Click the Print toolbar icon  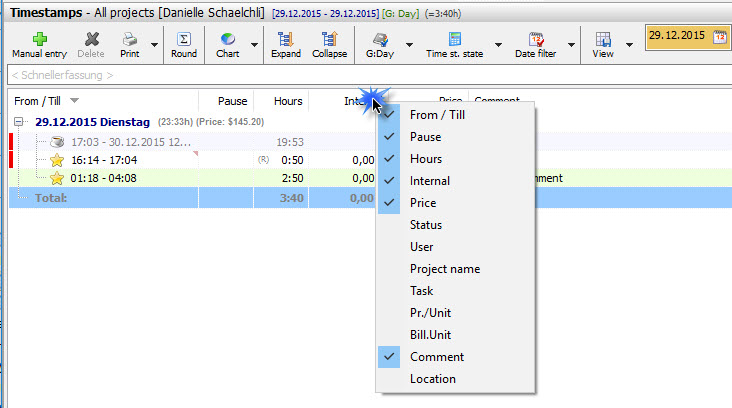coord(129,39)
